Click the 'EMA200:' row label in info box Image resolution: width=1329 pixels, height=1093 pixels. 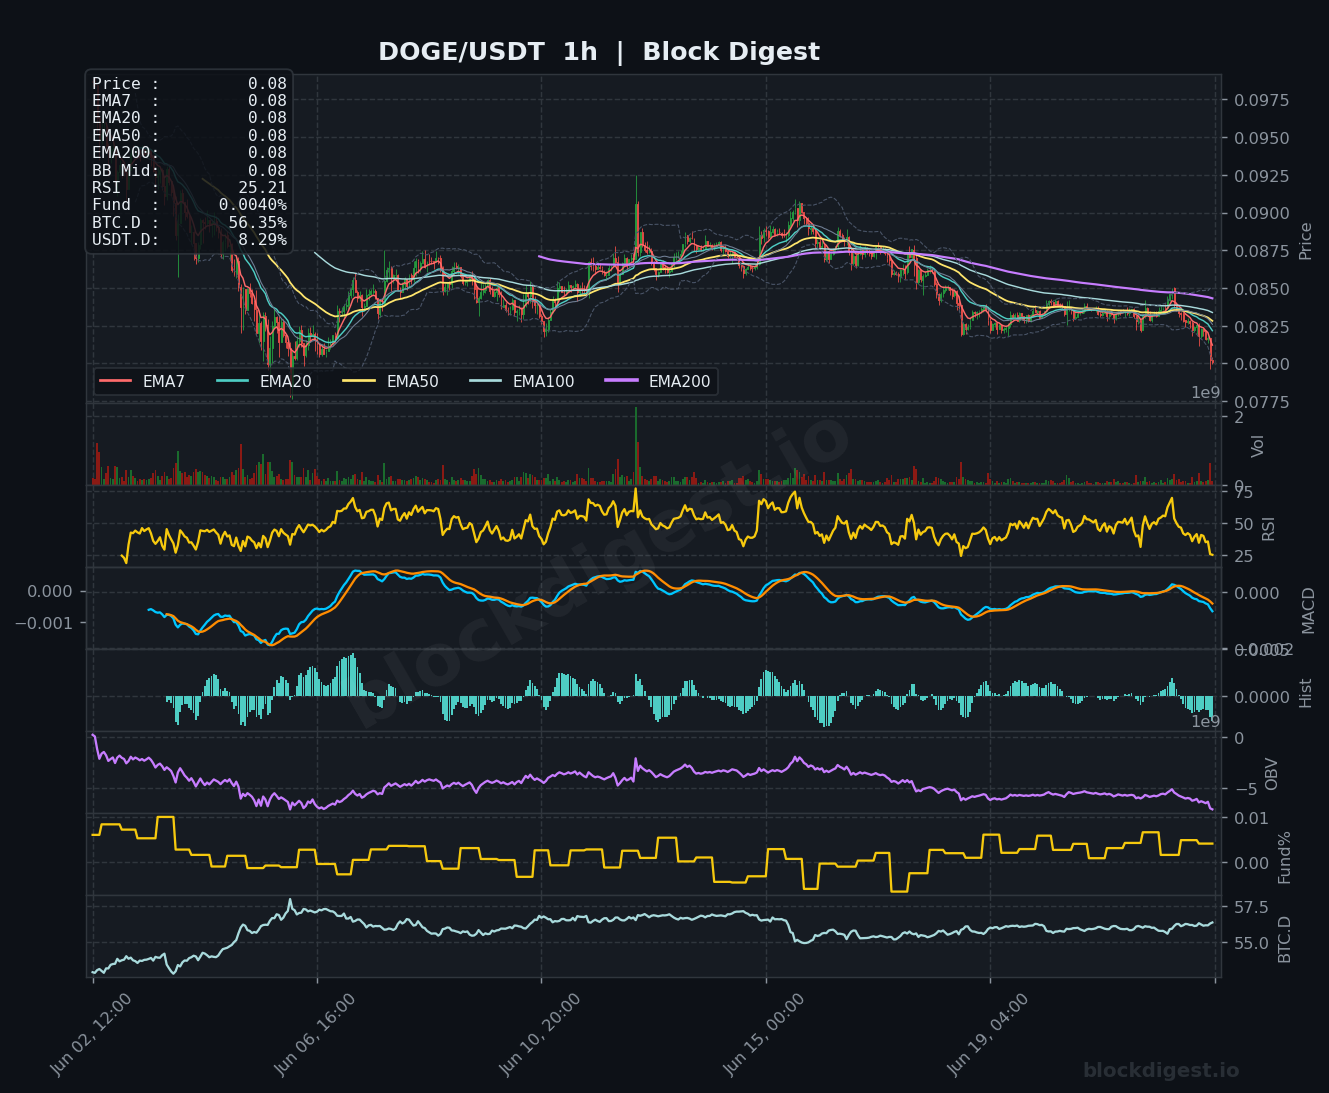[126, 153]
